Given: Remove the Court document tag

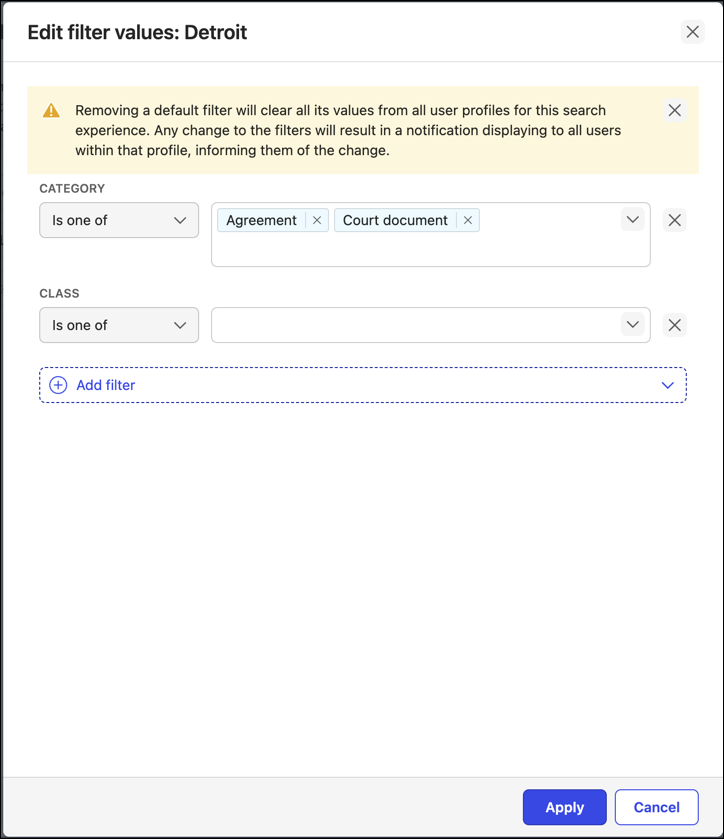Looking at the screenshot, I should (467, 220).
